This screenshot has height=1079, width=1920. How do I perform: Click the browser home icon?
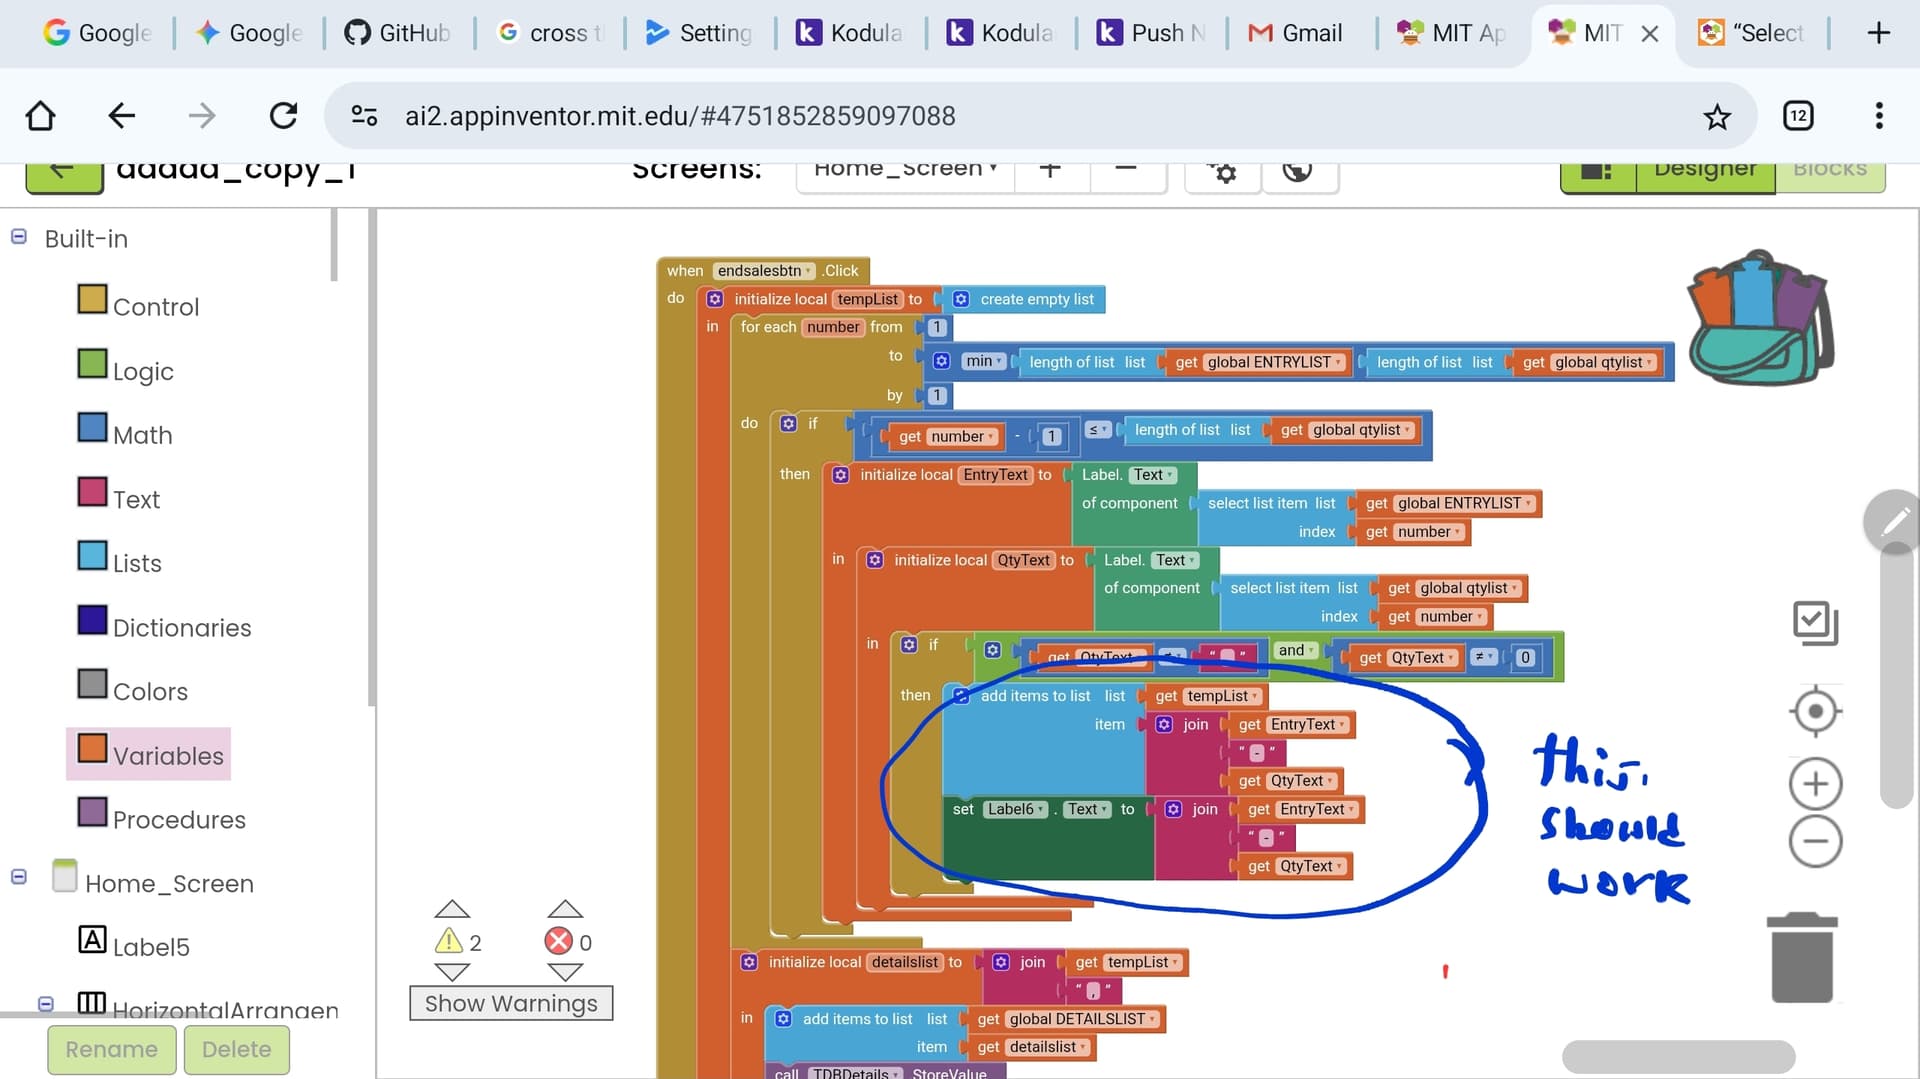(40, 116)
